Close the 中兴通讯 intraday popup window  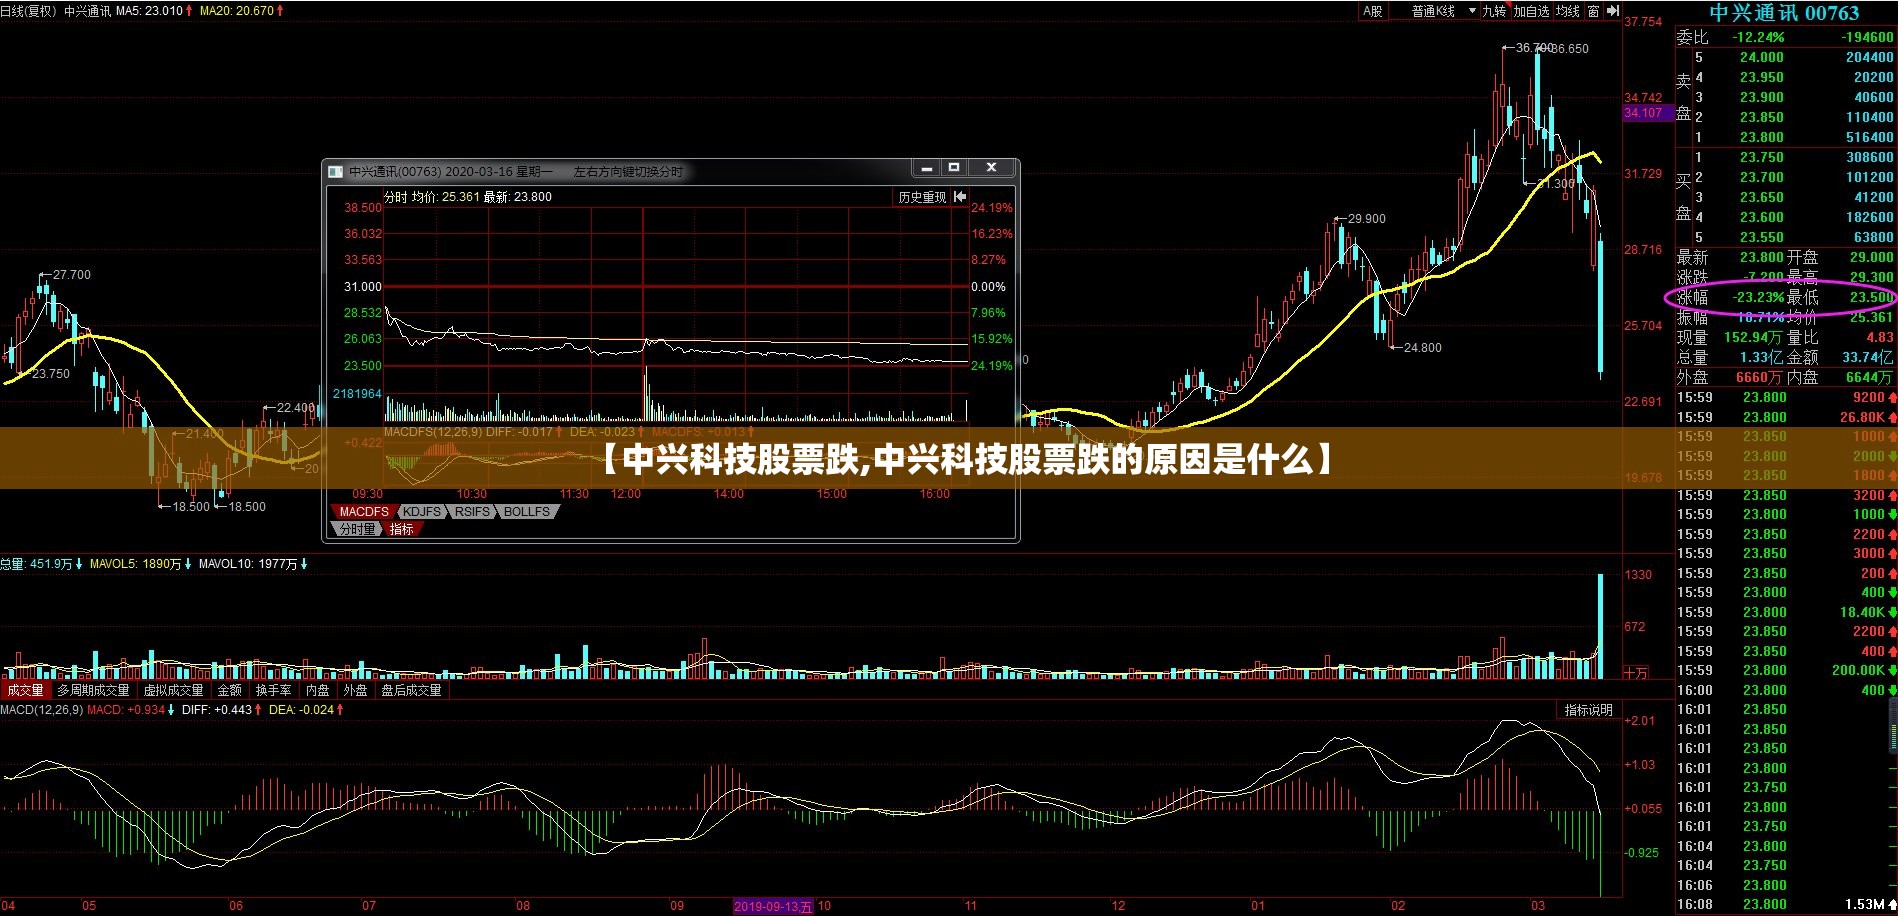coord(991,168)
